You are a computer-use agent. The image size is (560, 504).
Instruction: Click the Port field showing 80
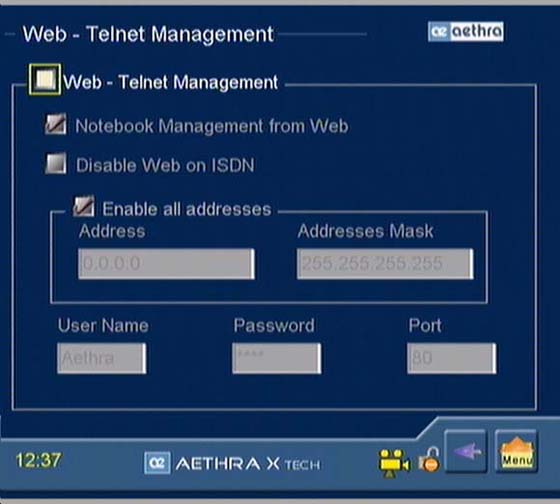(x=451, y=358)
